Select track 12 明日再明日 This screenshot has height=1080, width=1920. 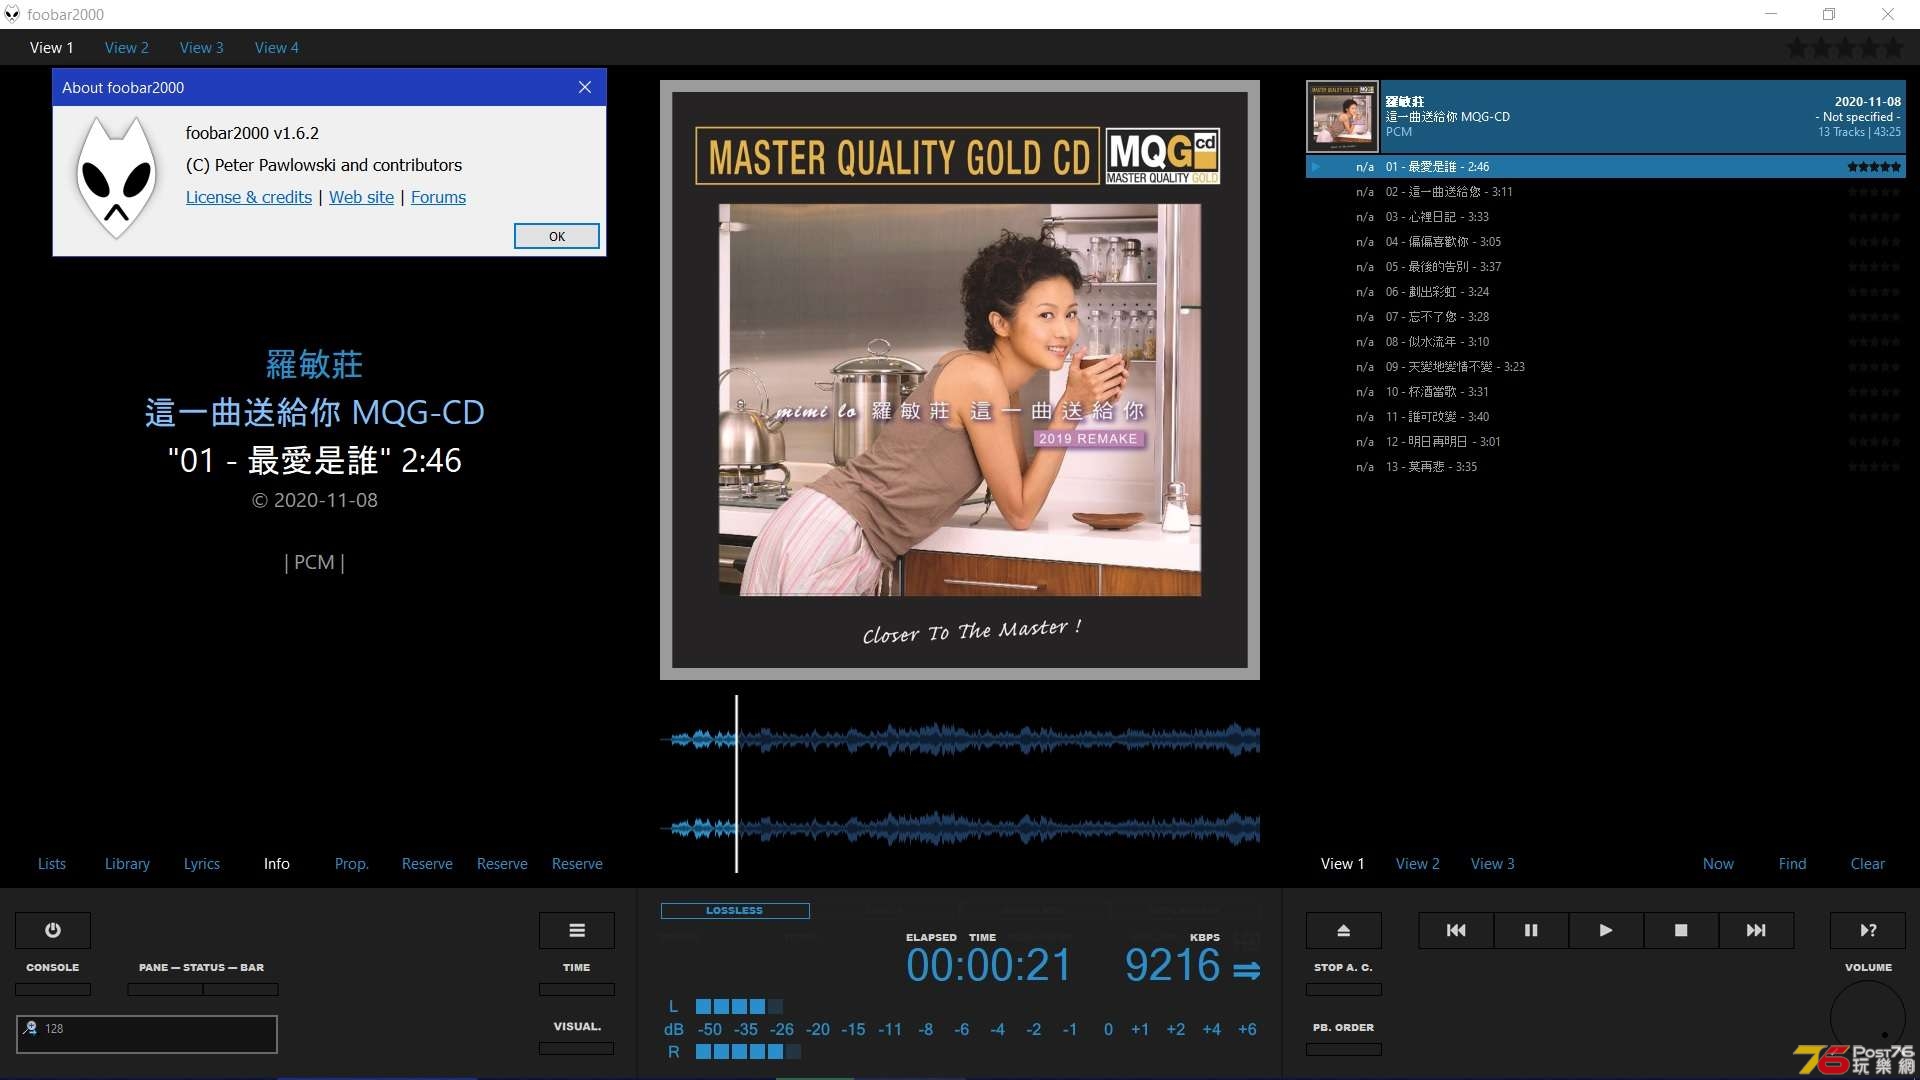click(x=1606, y=442)
